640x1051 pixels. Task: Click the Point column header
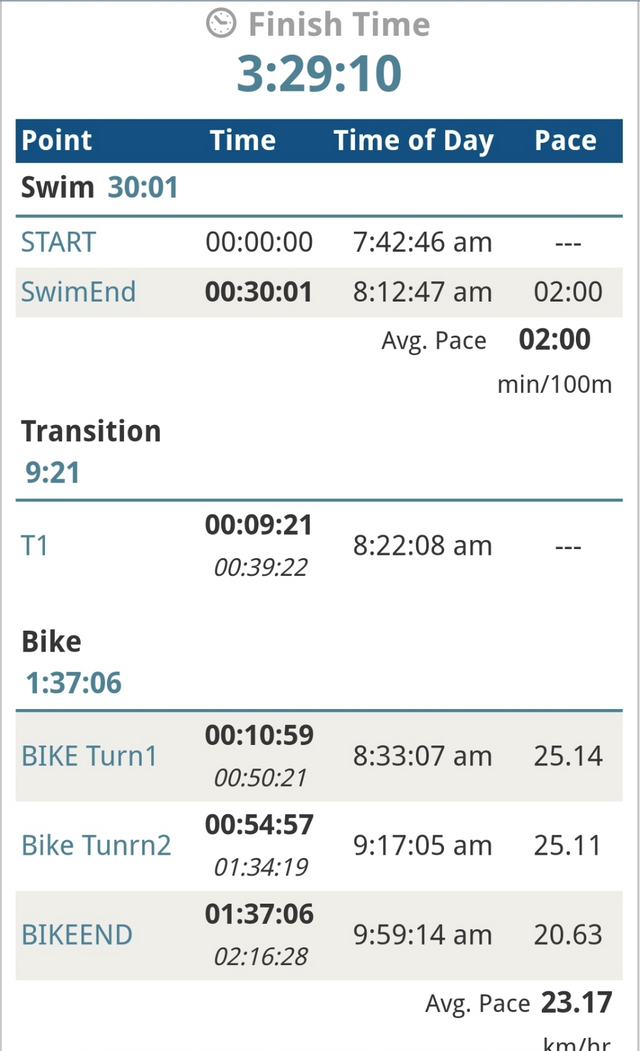pyautogui.click(x=57, y=141)
